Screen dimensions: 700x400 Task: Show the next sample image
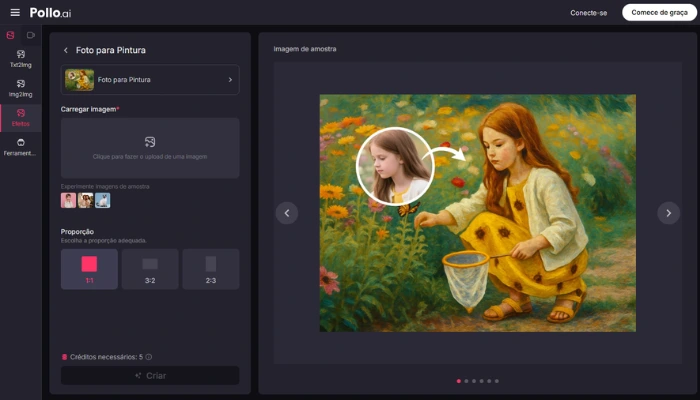(x=668, y=213)
